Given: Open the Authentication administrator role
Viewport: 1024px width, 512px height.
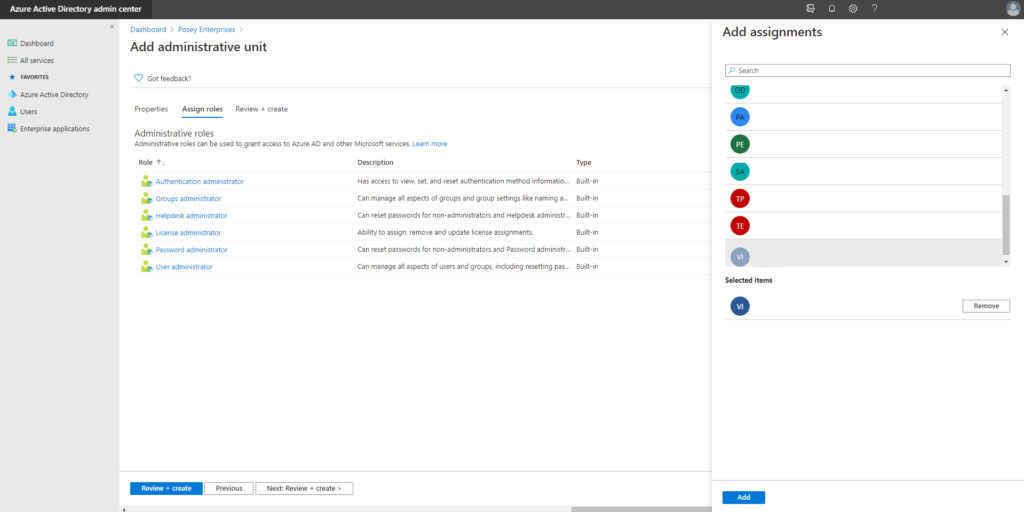Looking at the screenshot, I should pyautogui.click(x=199, y=182).
